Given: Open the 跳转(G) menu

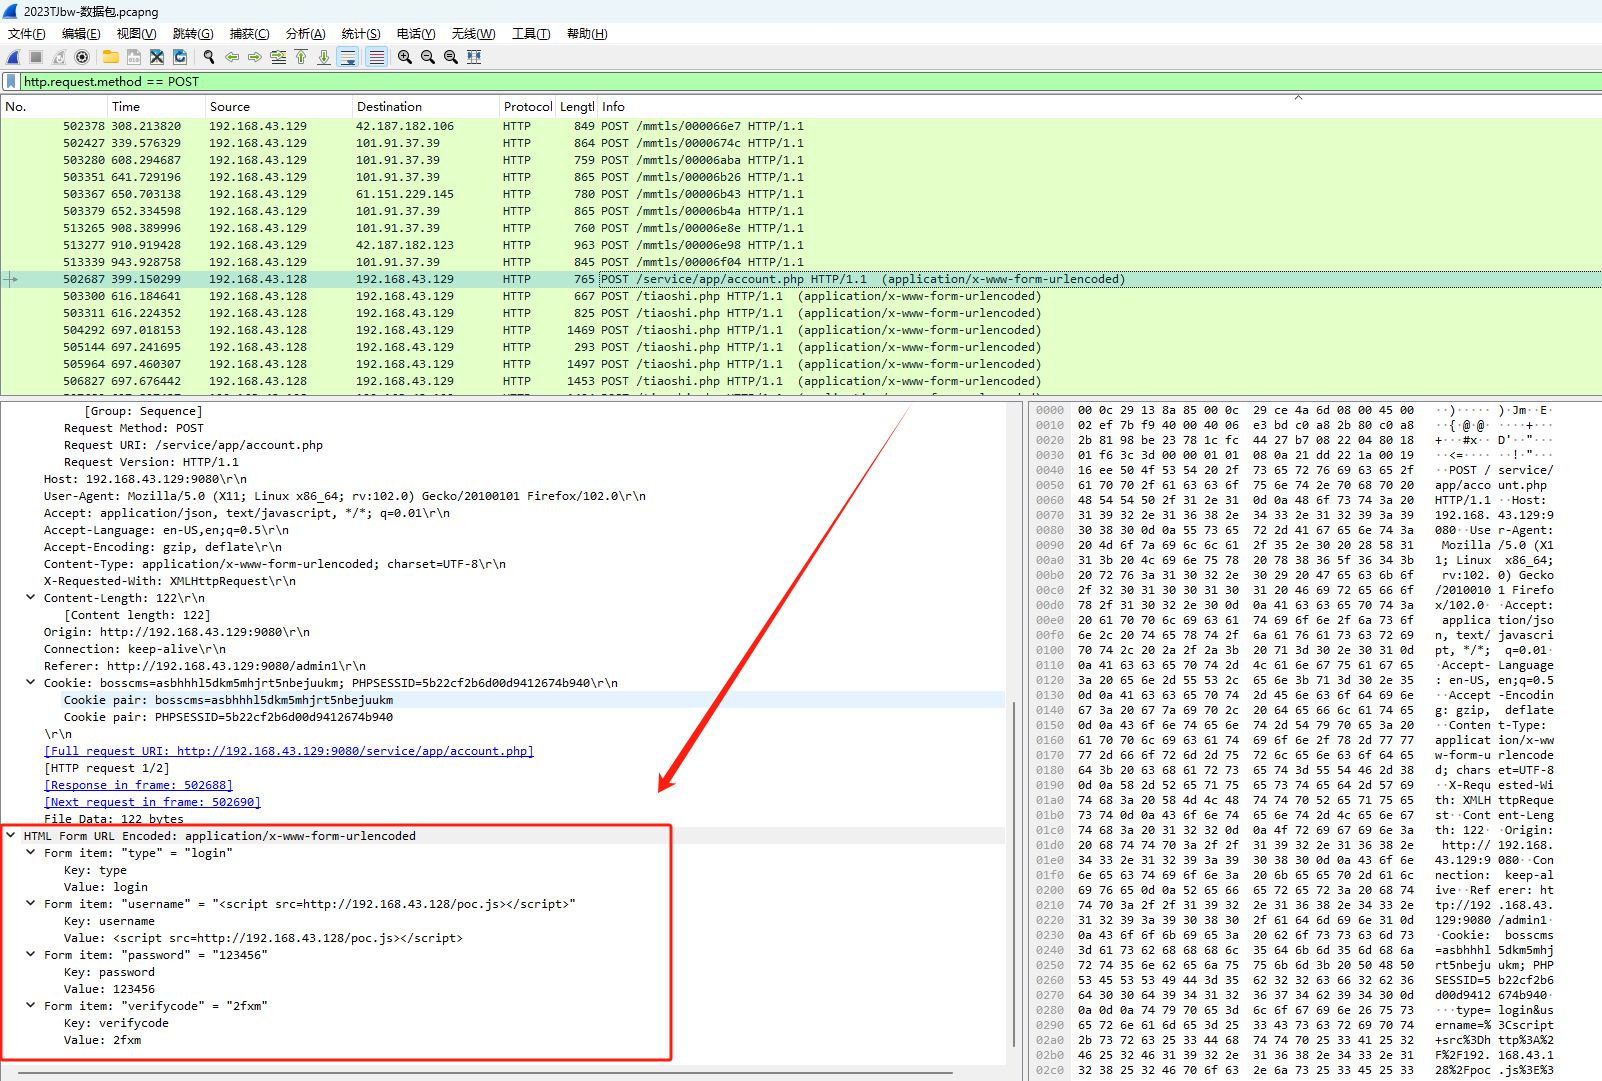Looking at the screenshot, I should coord(193,34).
